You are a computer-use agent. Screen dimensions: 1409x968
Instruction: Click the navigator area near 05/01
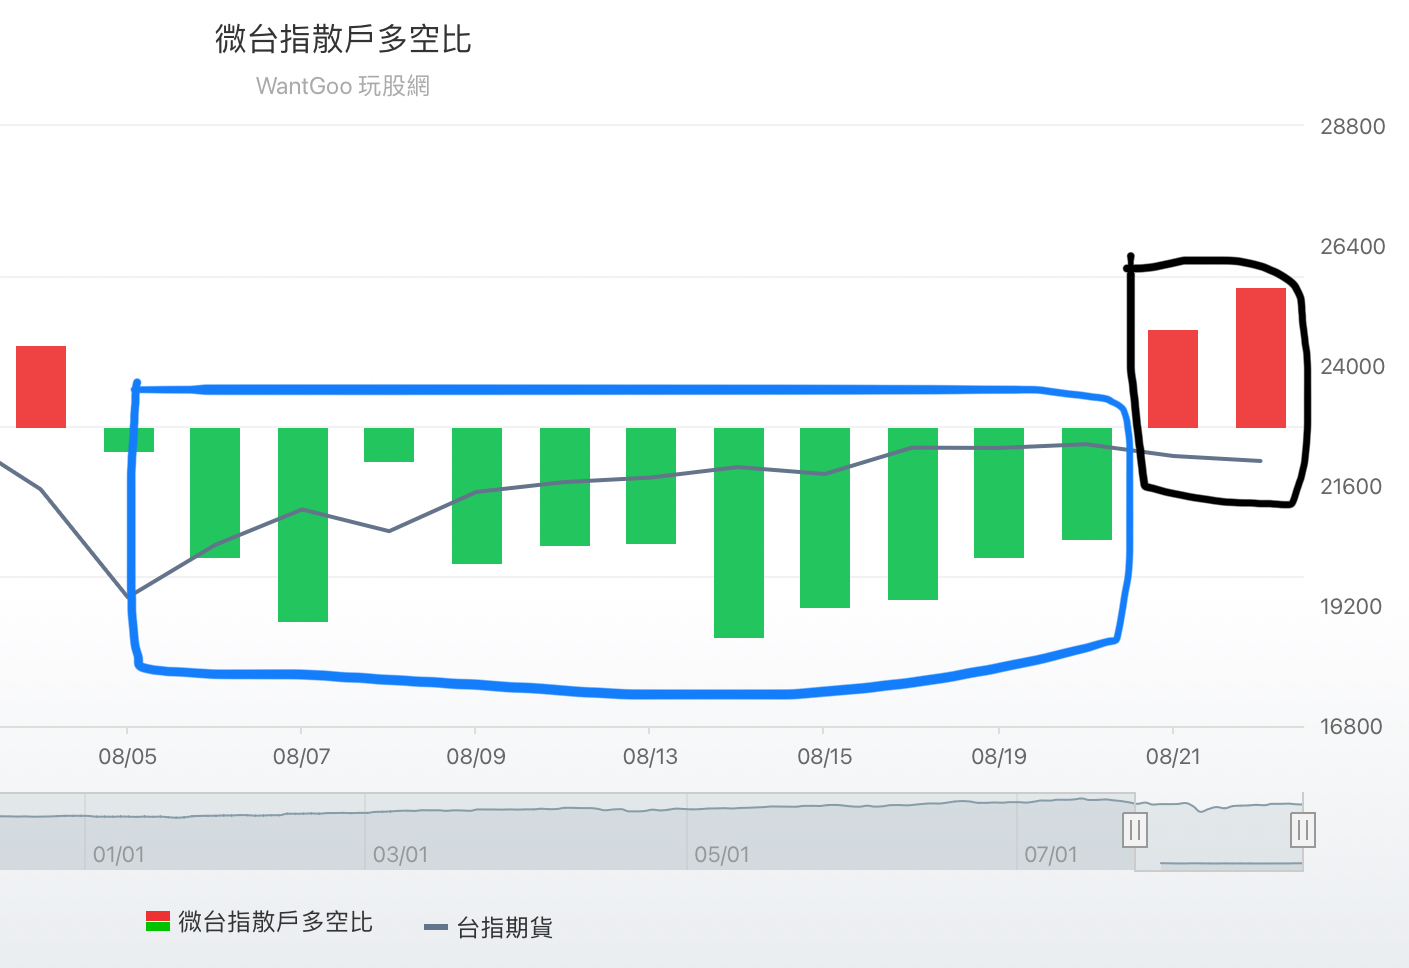(724, 830)
